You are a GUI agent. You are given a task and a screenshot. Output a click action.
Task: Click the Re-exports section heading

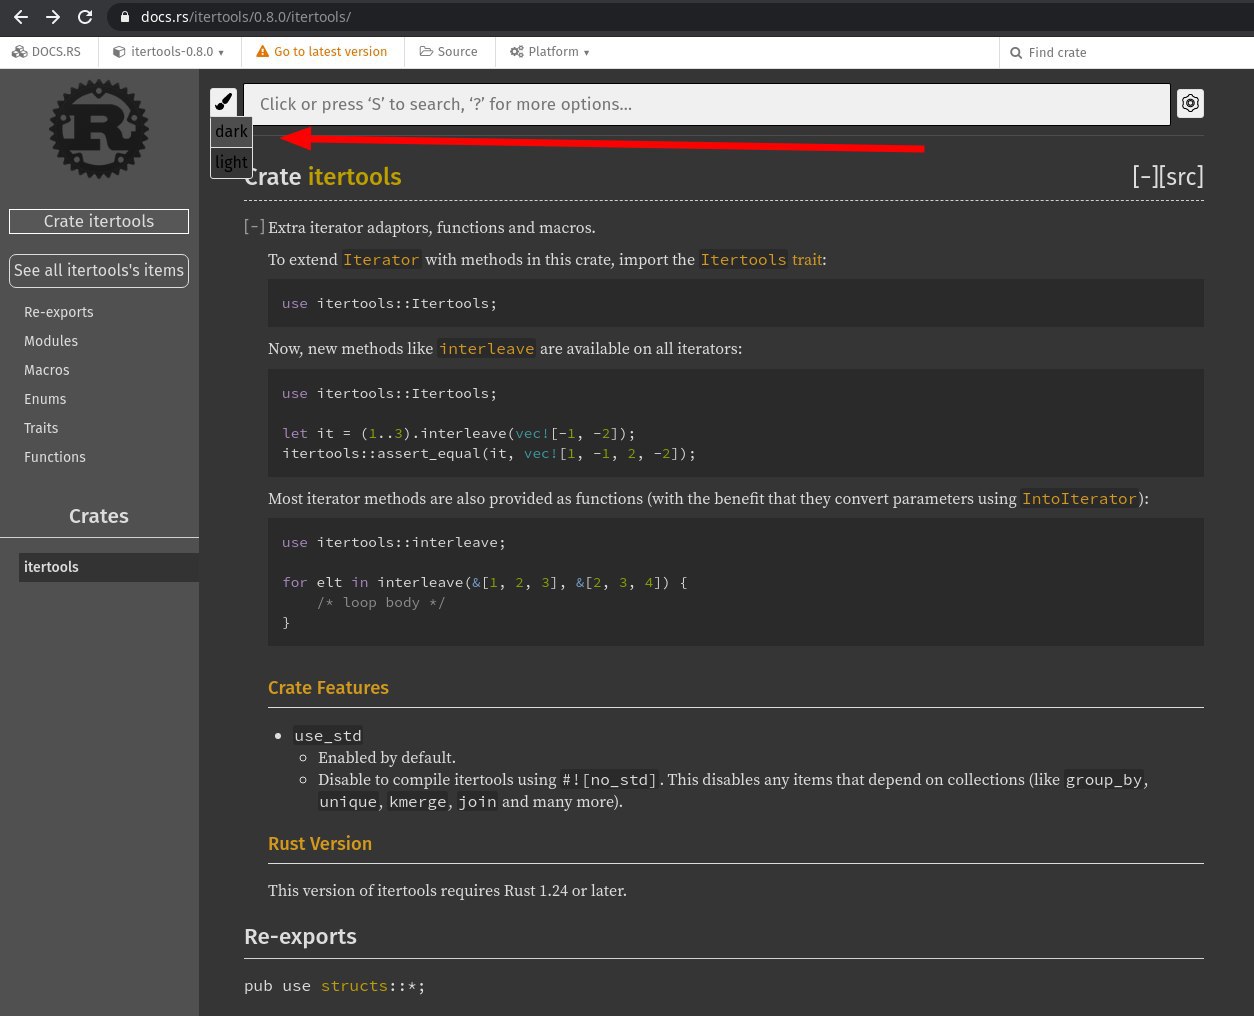(x=300, y=937)
